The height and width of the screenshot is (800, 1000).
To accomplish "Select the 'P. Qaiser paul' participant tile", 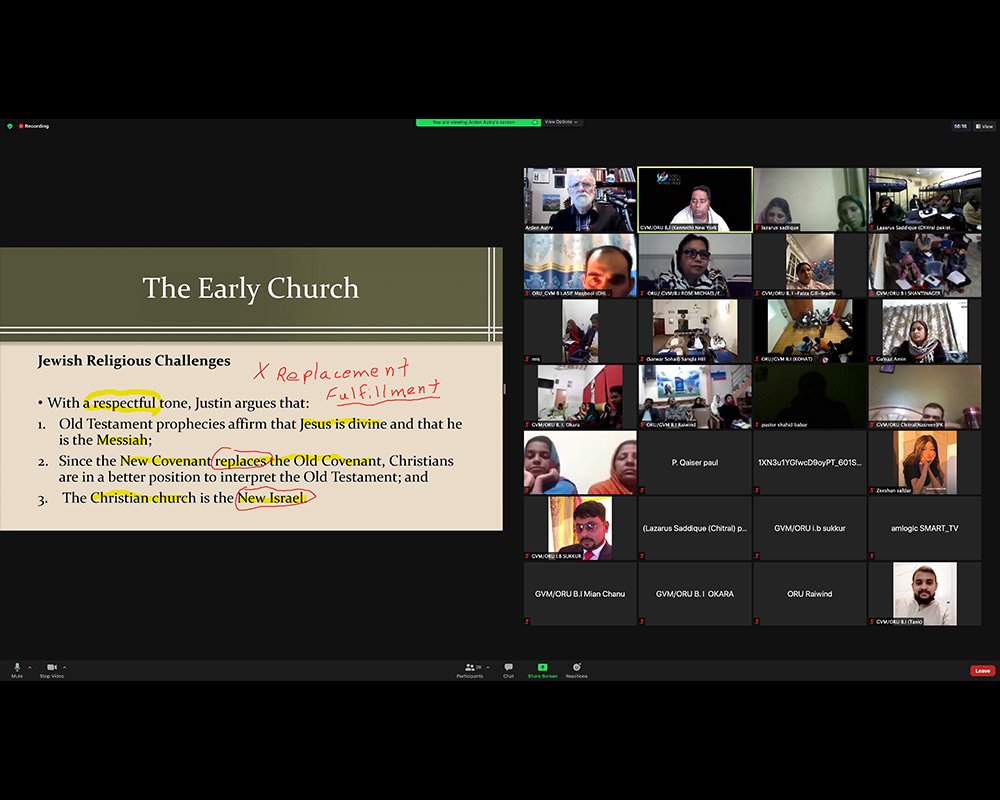I will [x=695, y=462].
